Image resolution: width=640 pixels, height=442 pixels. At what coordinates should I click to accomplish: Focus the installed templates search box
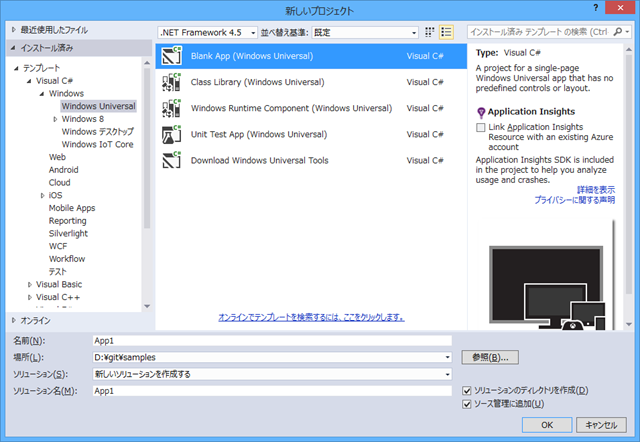click(x=540, y=32)
